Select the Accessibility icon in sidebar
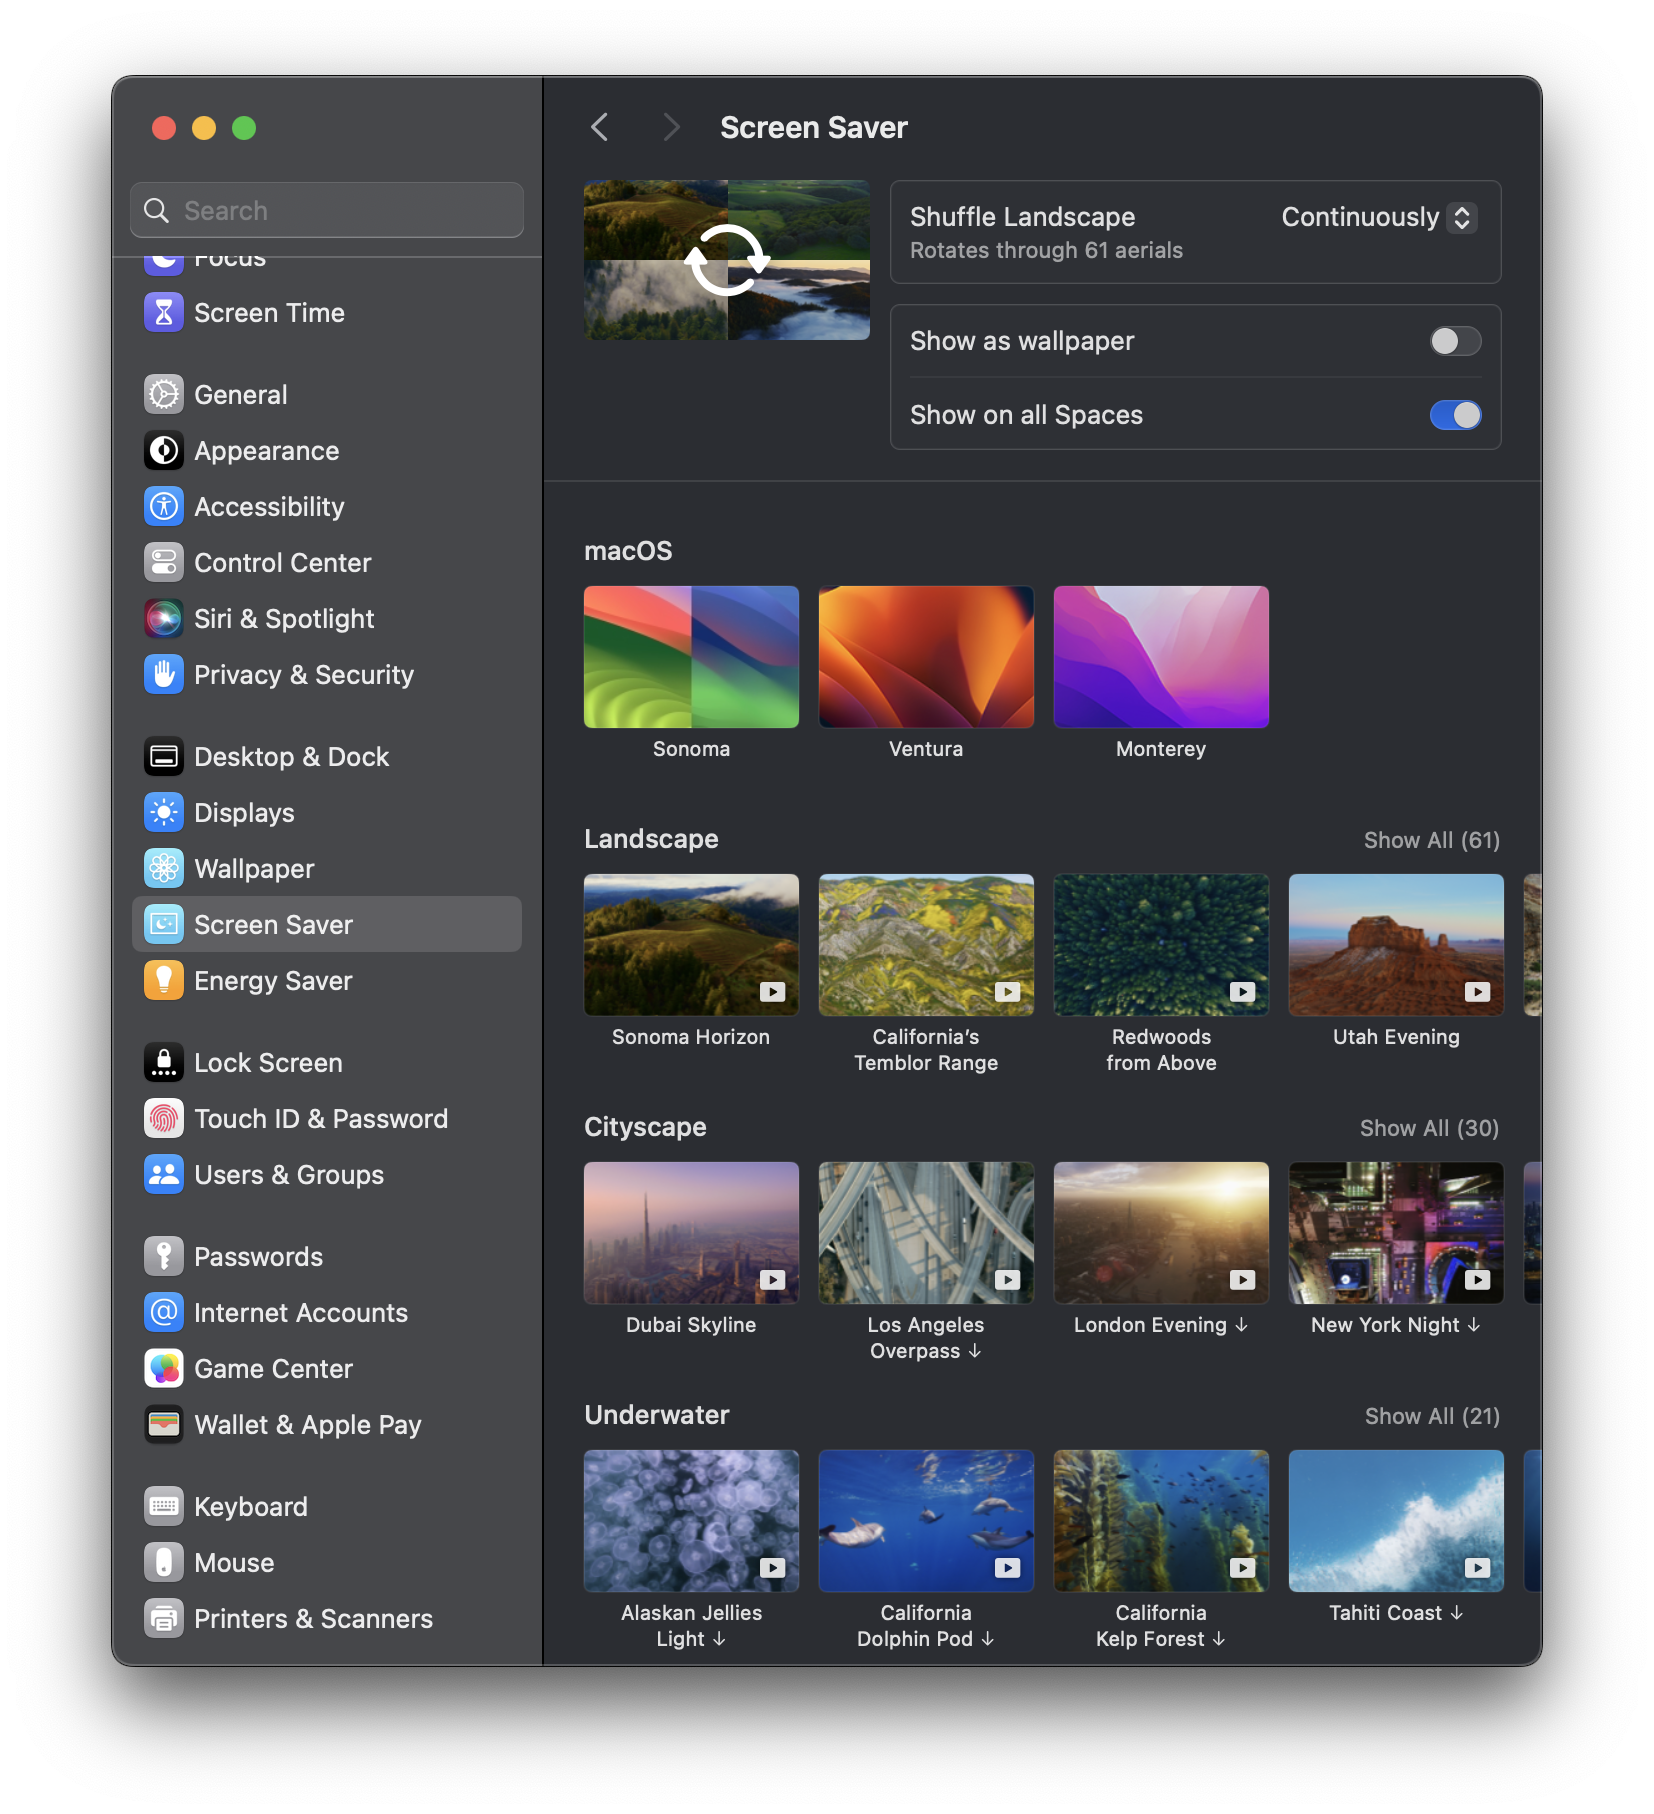Image resolution: width=1654 pixels, height=1814 pixels. (x=164, y=506)
